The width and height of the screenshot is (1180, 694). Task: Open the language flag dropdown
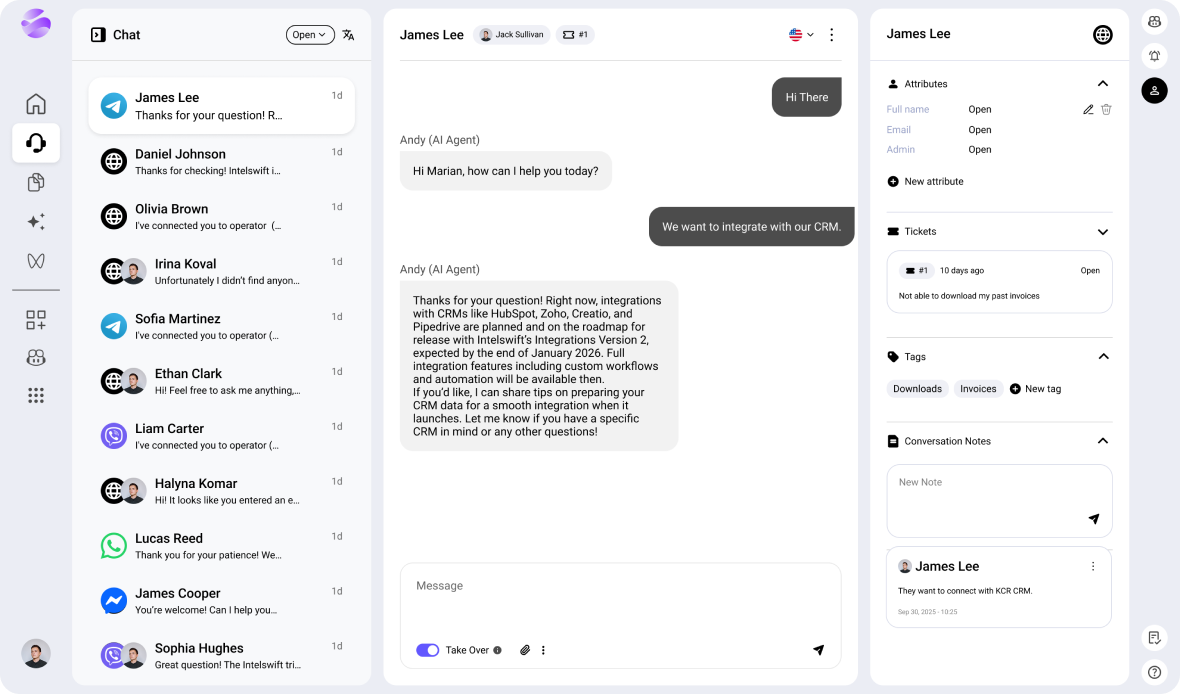tap(801, 35)
